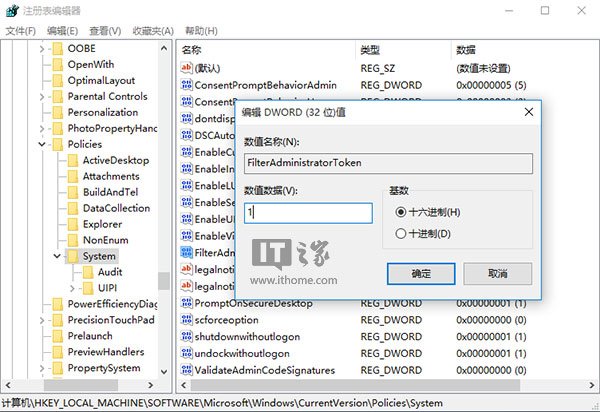Collapse the System key arrow
This screenshot has height=412, width=600.
pos(56,256)
